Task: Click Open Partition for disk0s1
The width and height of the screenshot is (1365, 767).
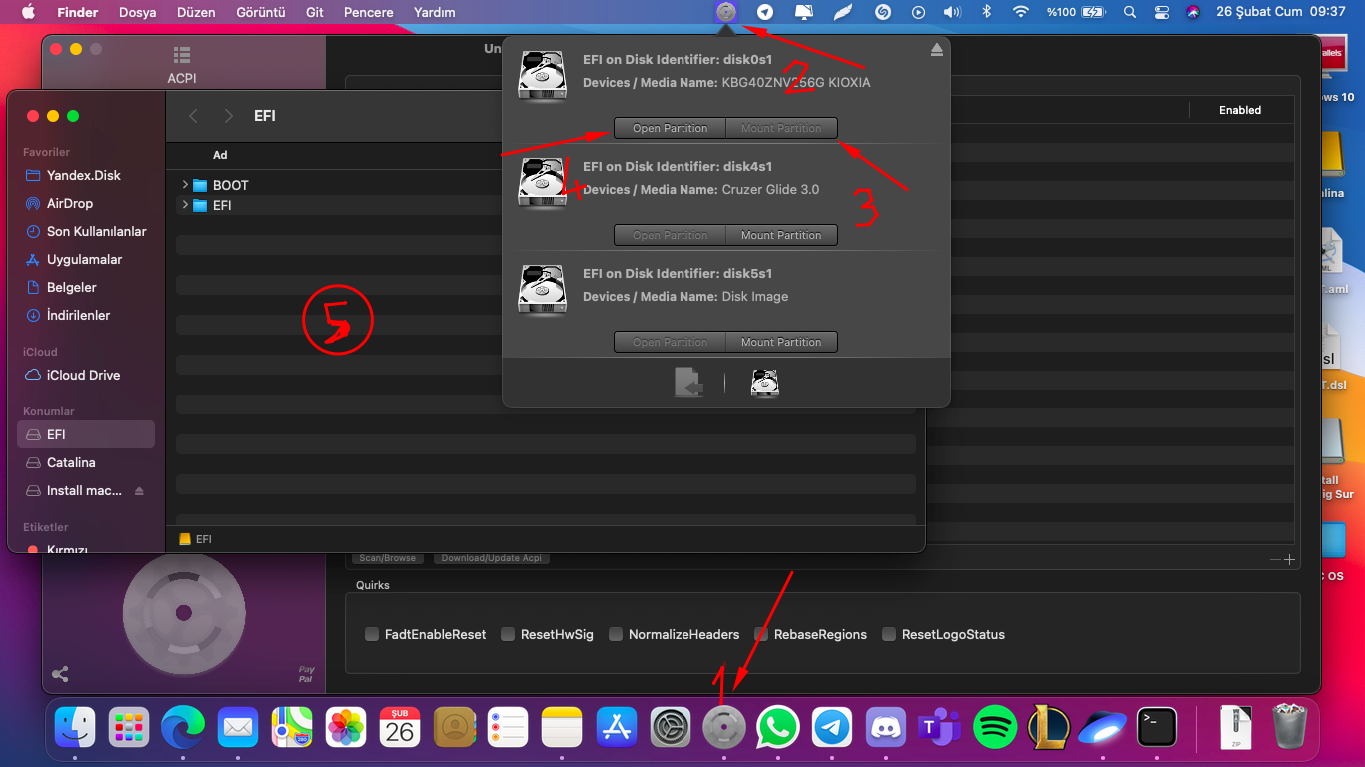Action: pos(669,128)
